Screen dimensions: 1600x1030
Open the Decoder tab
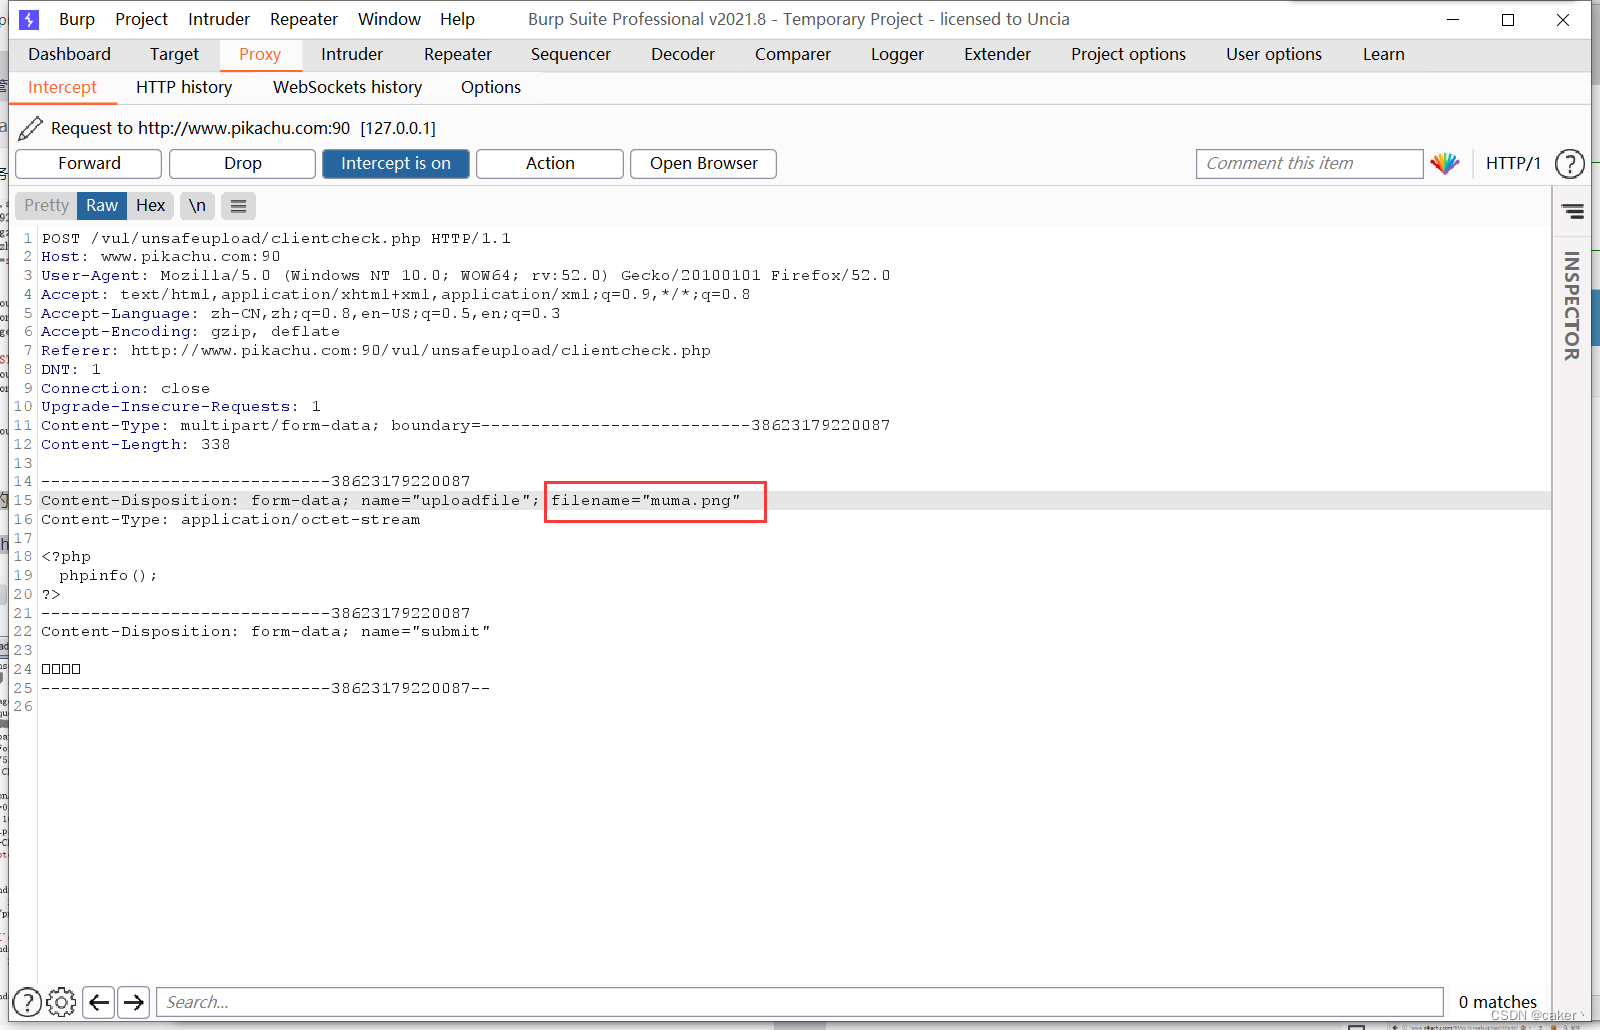tap(683, 54)
